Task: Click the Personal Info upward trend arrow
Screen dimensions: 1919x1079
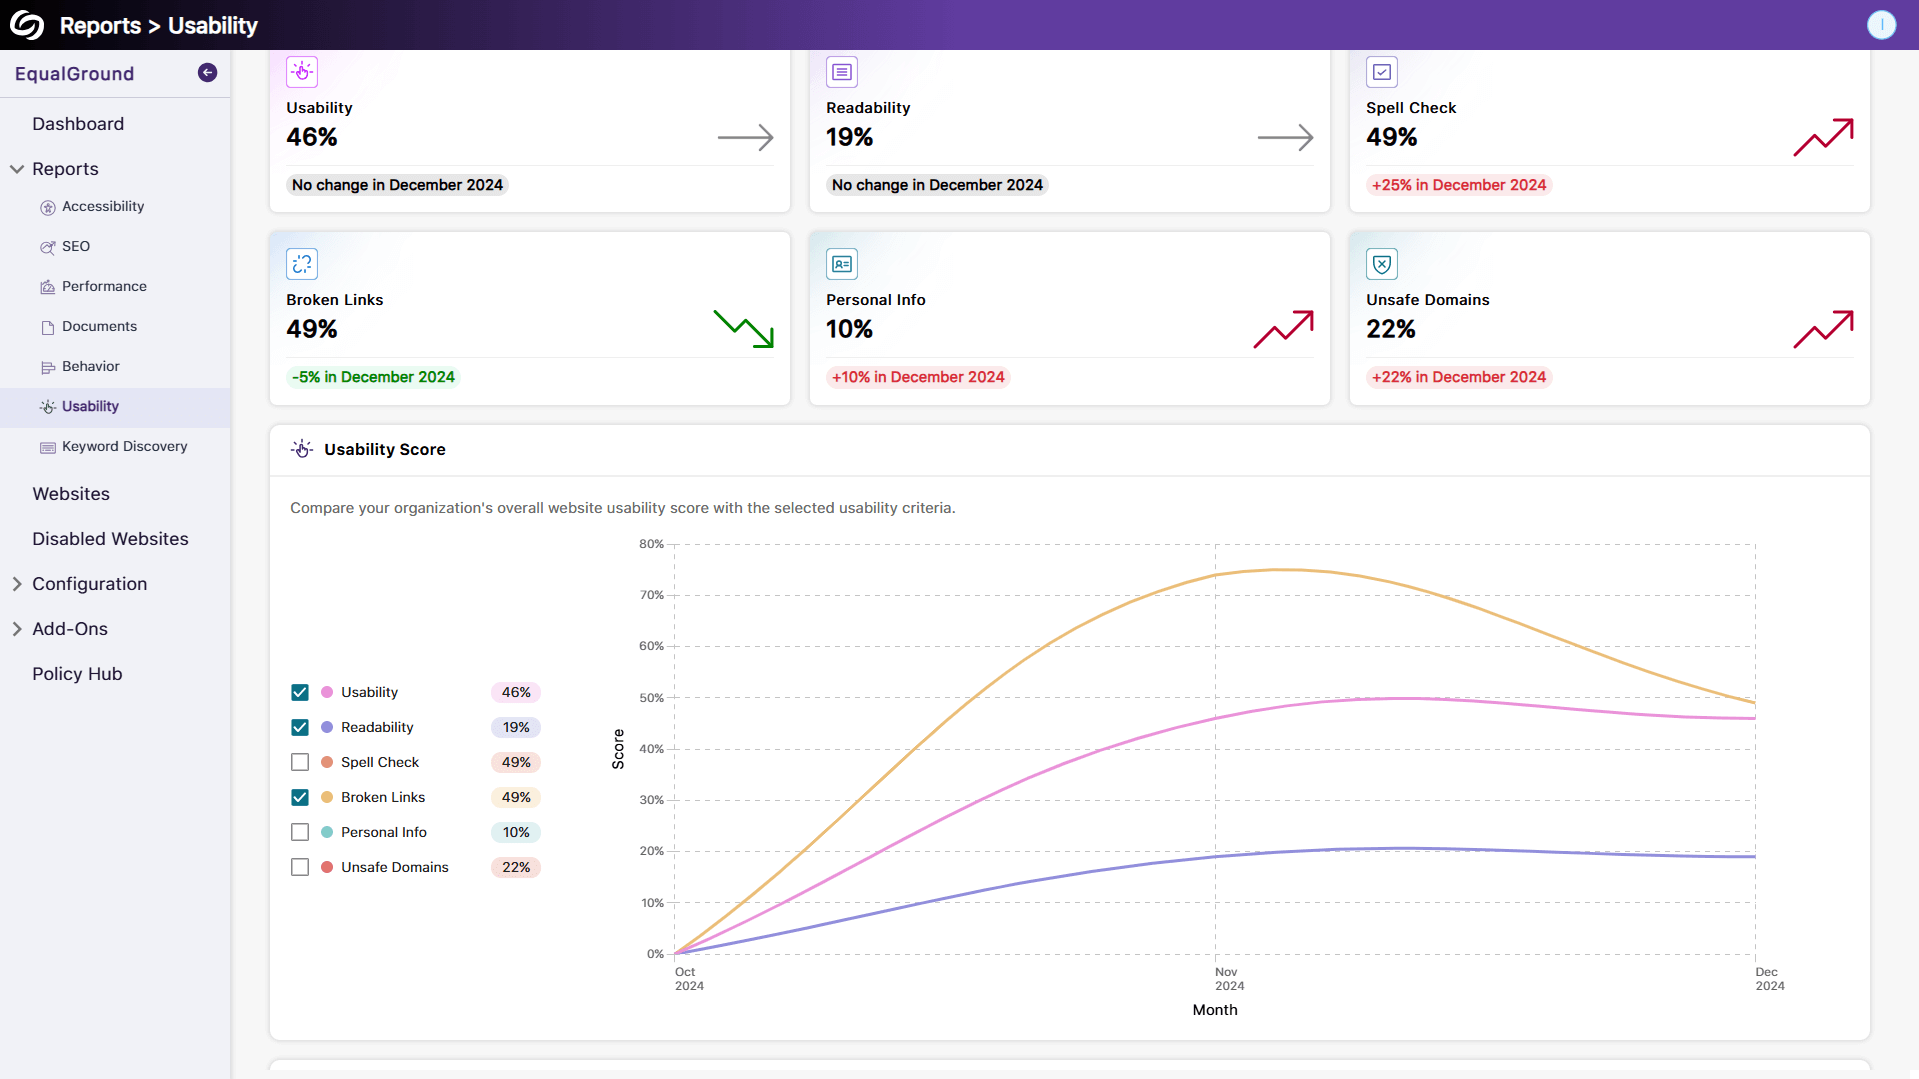Action: [x=1284, y=329]
